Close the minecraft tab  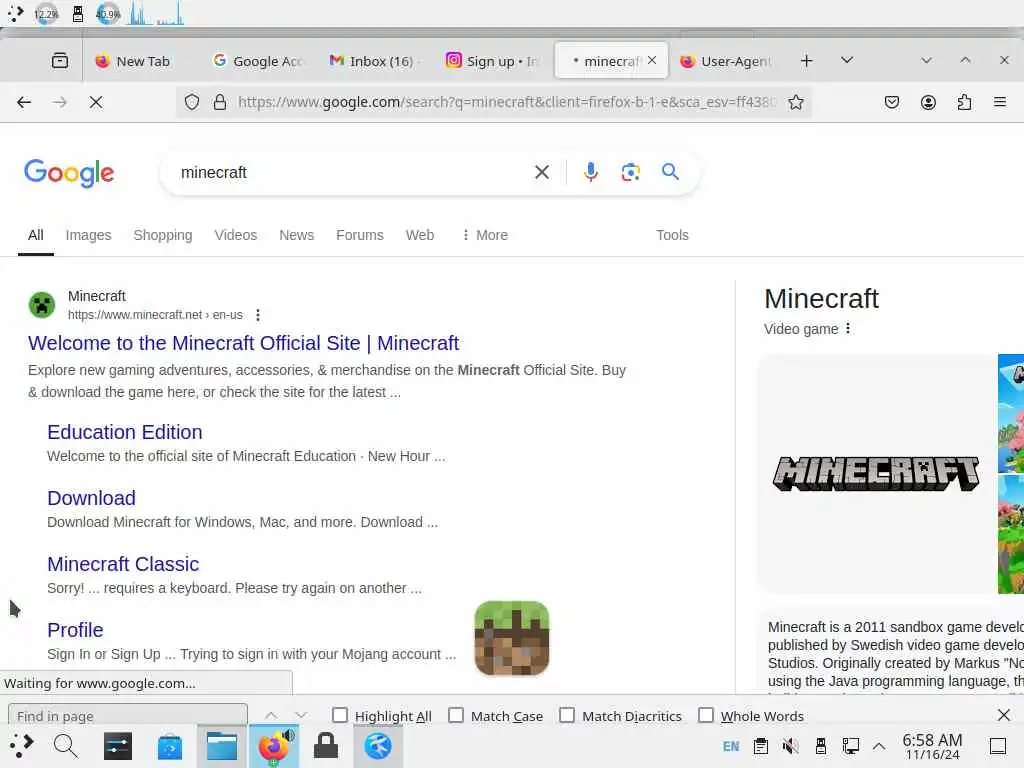(652, 60)
